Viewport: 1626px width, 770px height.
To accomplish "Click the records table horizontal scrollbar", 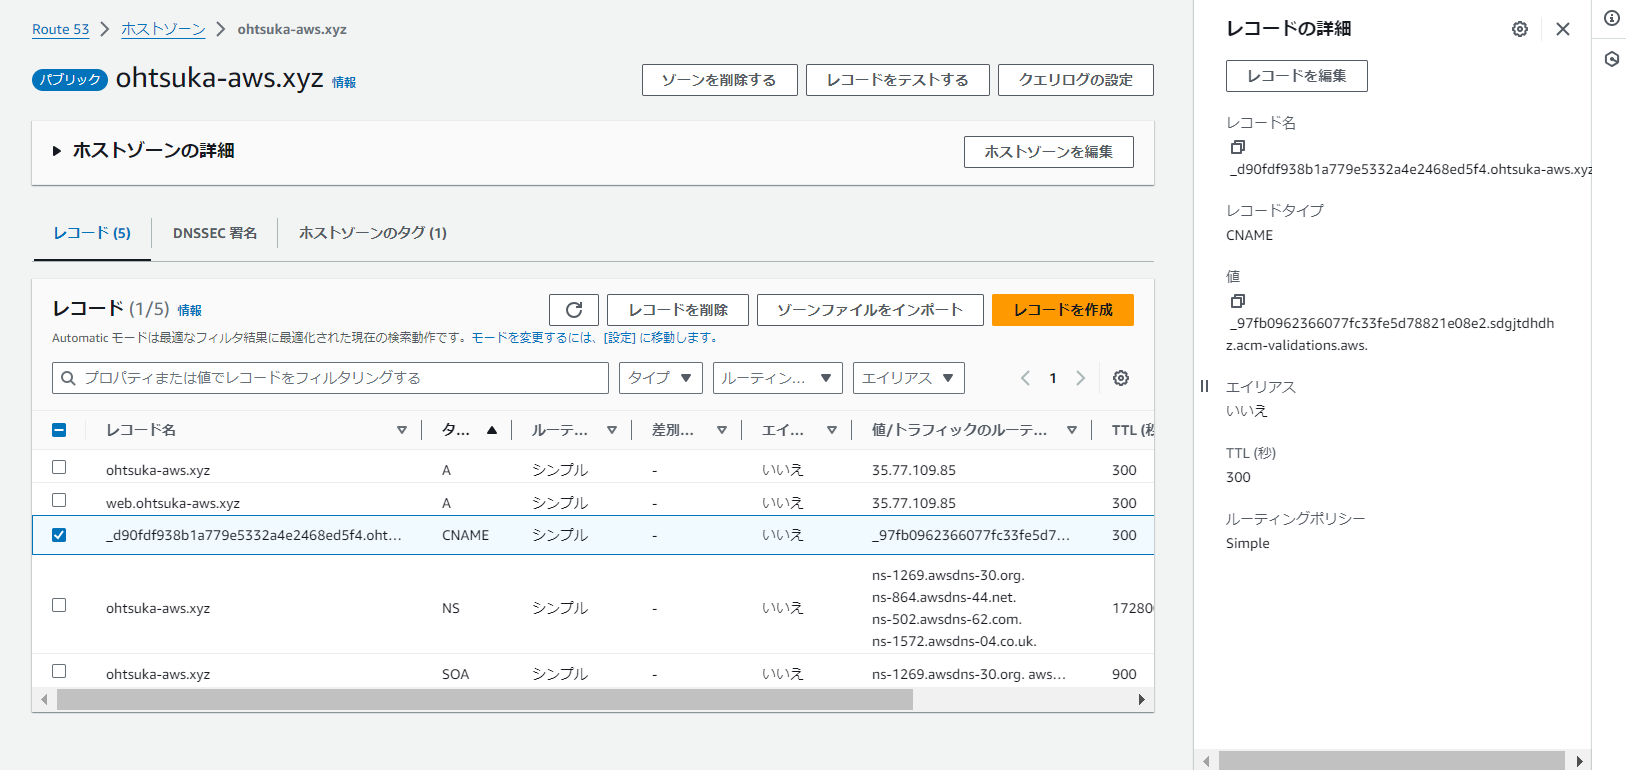I will (x=485, y=699).
